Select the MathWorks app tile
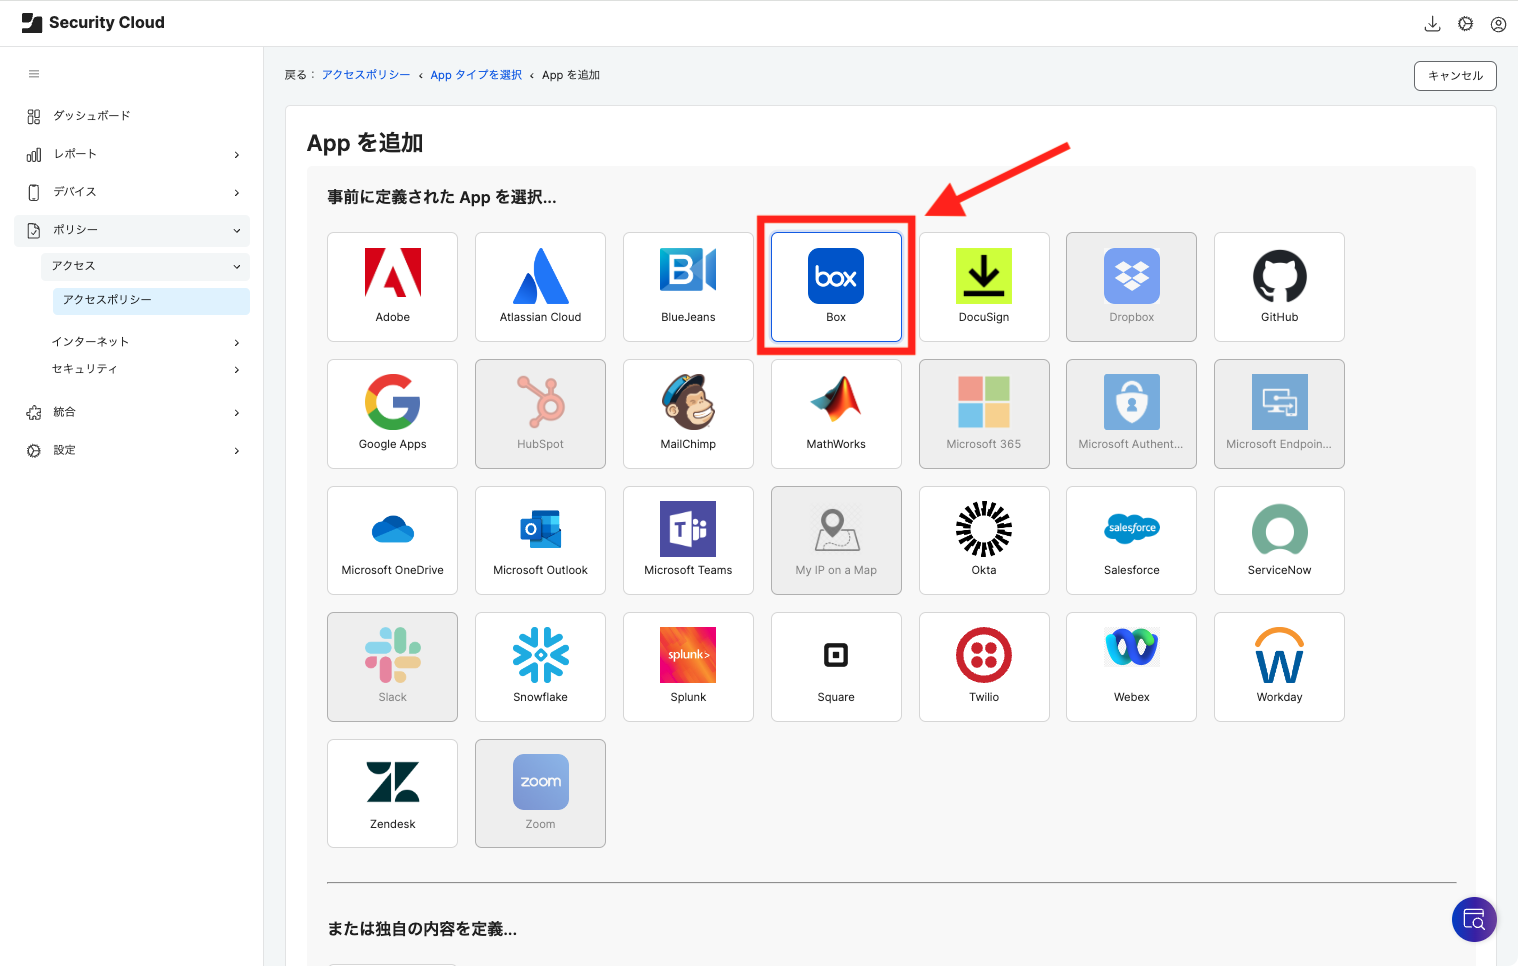This screenshot has height=966, width=1518. click(836, 414)
